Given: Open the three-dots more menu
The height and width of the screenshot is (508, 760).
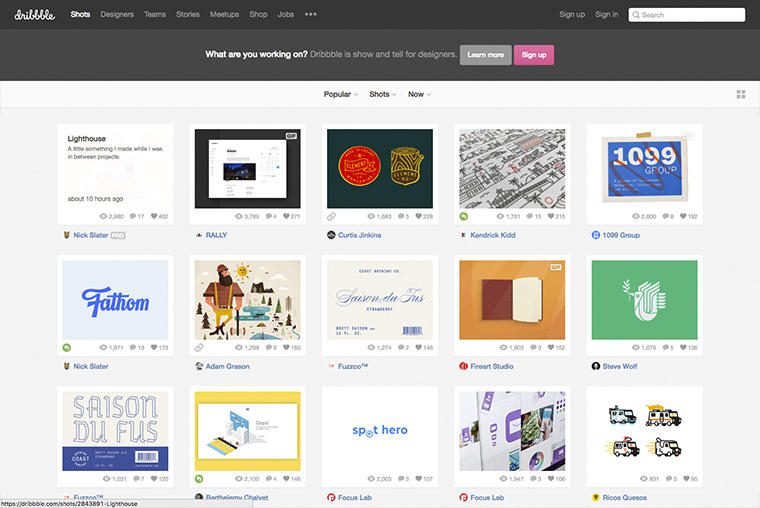Looking at the screenshot, I should click(311, 14).
